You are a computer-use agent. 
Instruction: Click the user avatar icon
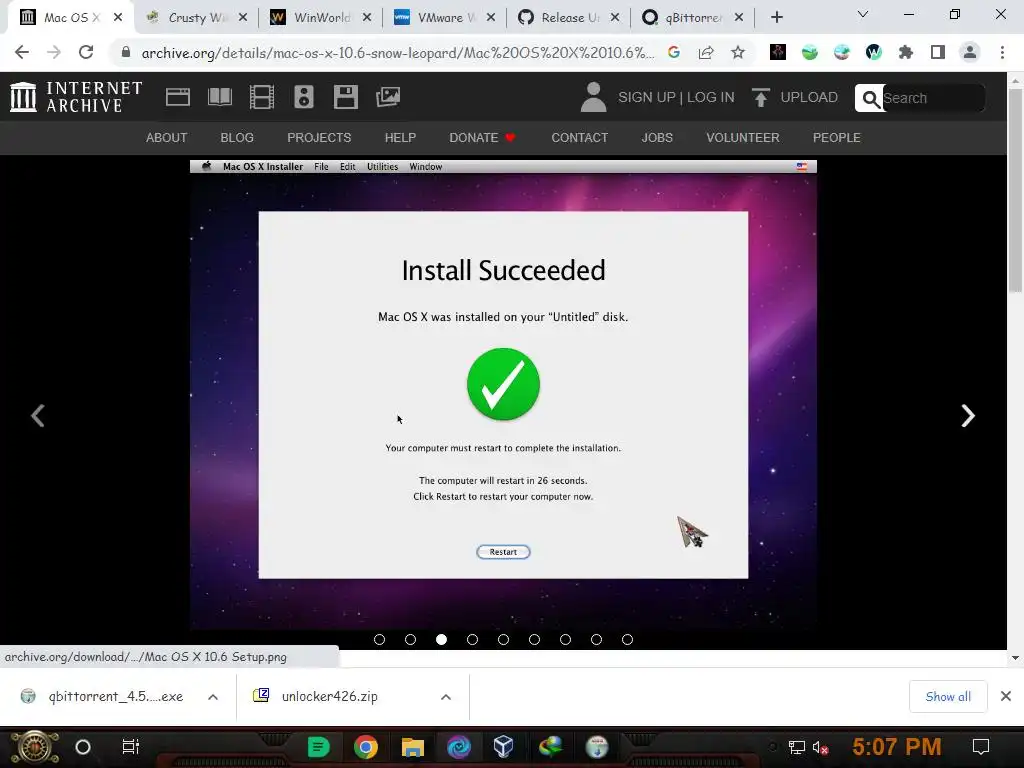594,97
